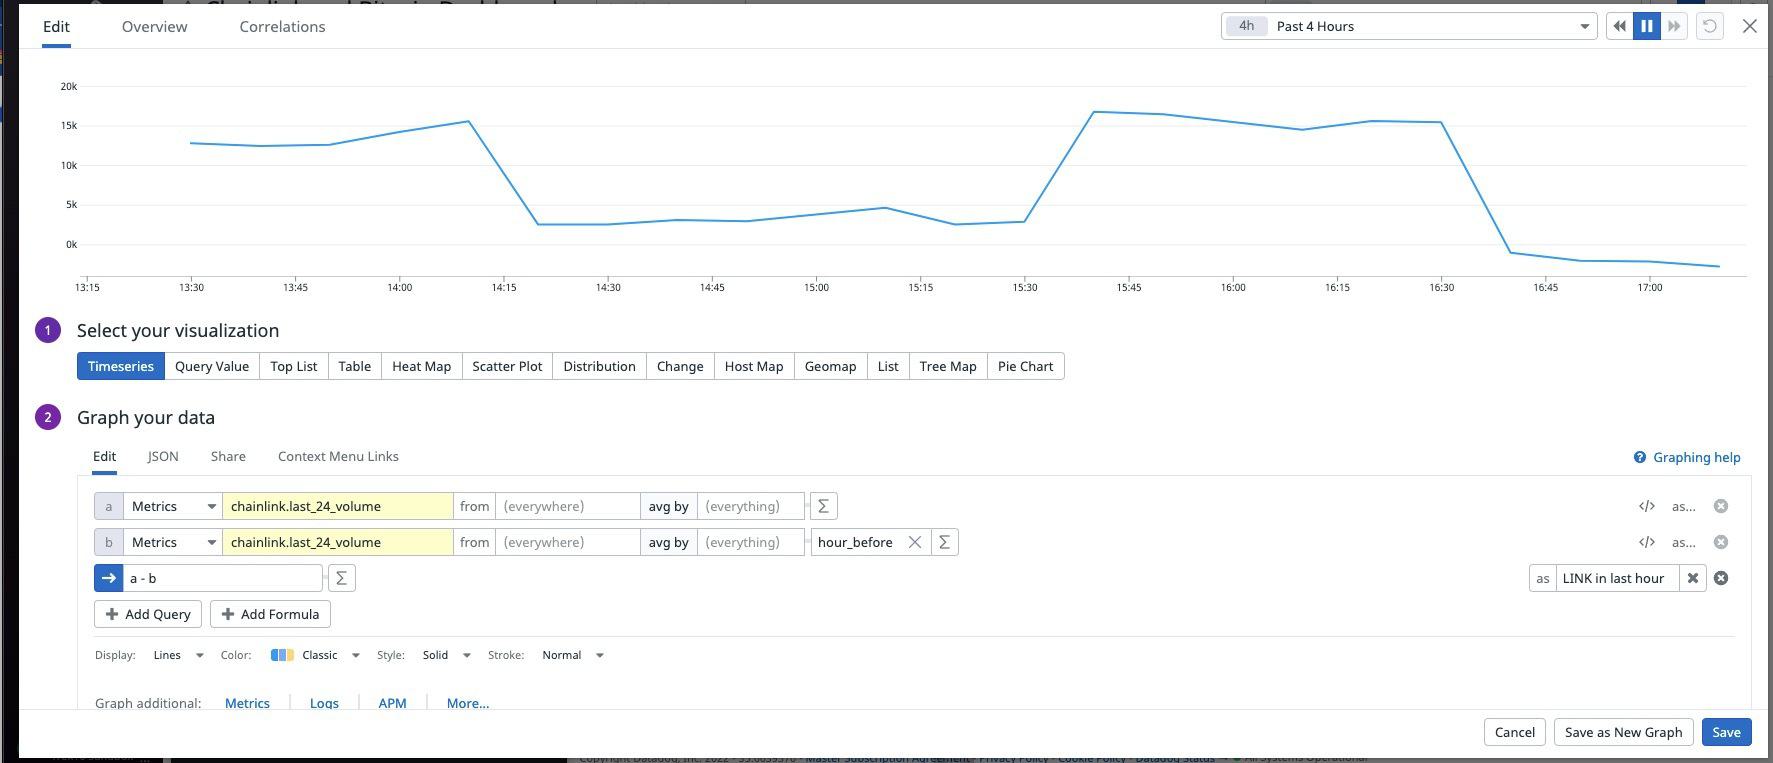
Task: Clear the LINK in last hour alias
Action: [x=1692, y=578]
